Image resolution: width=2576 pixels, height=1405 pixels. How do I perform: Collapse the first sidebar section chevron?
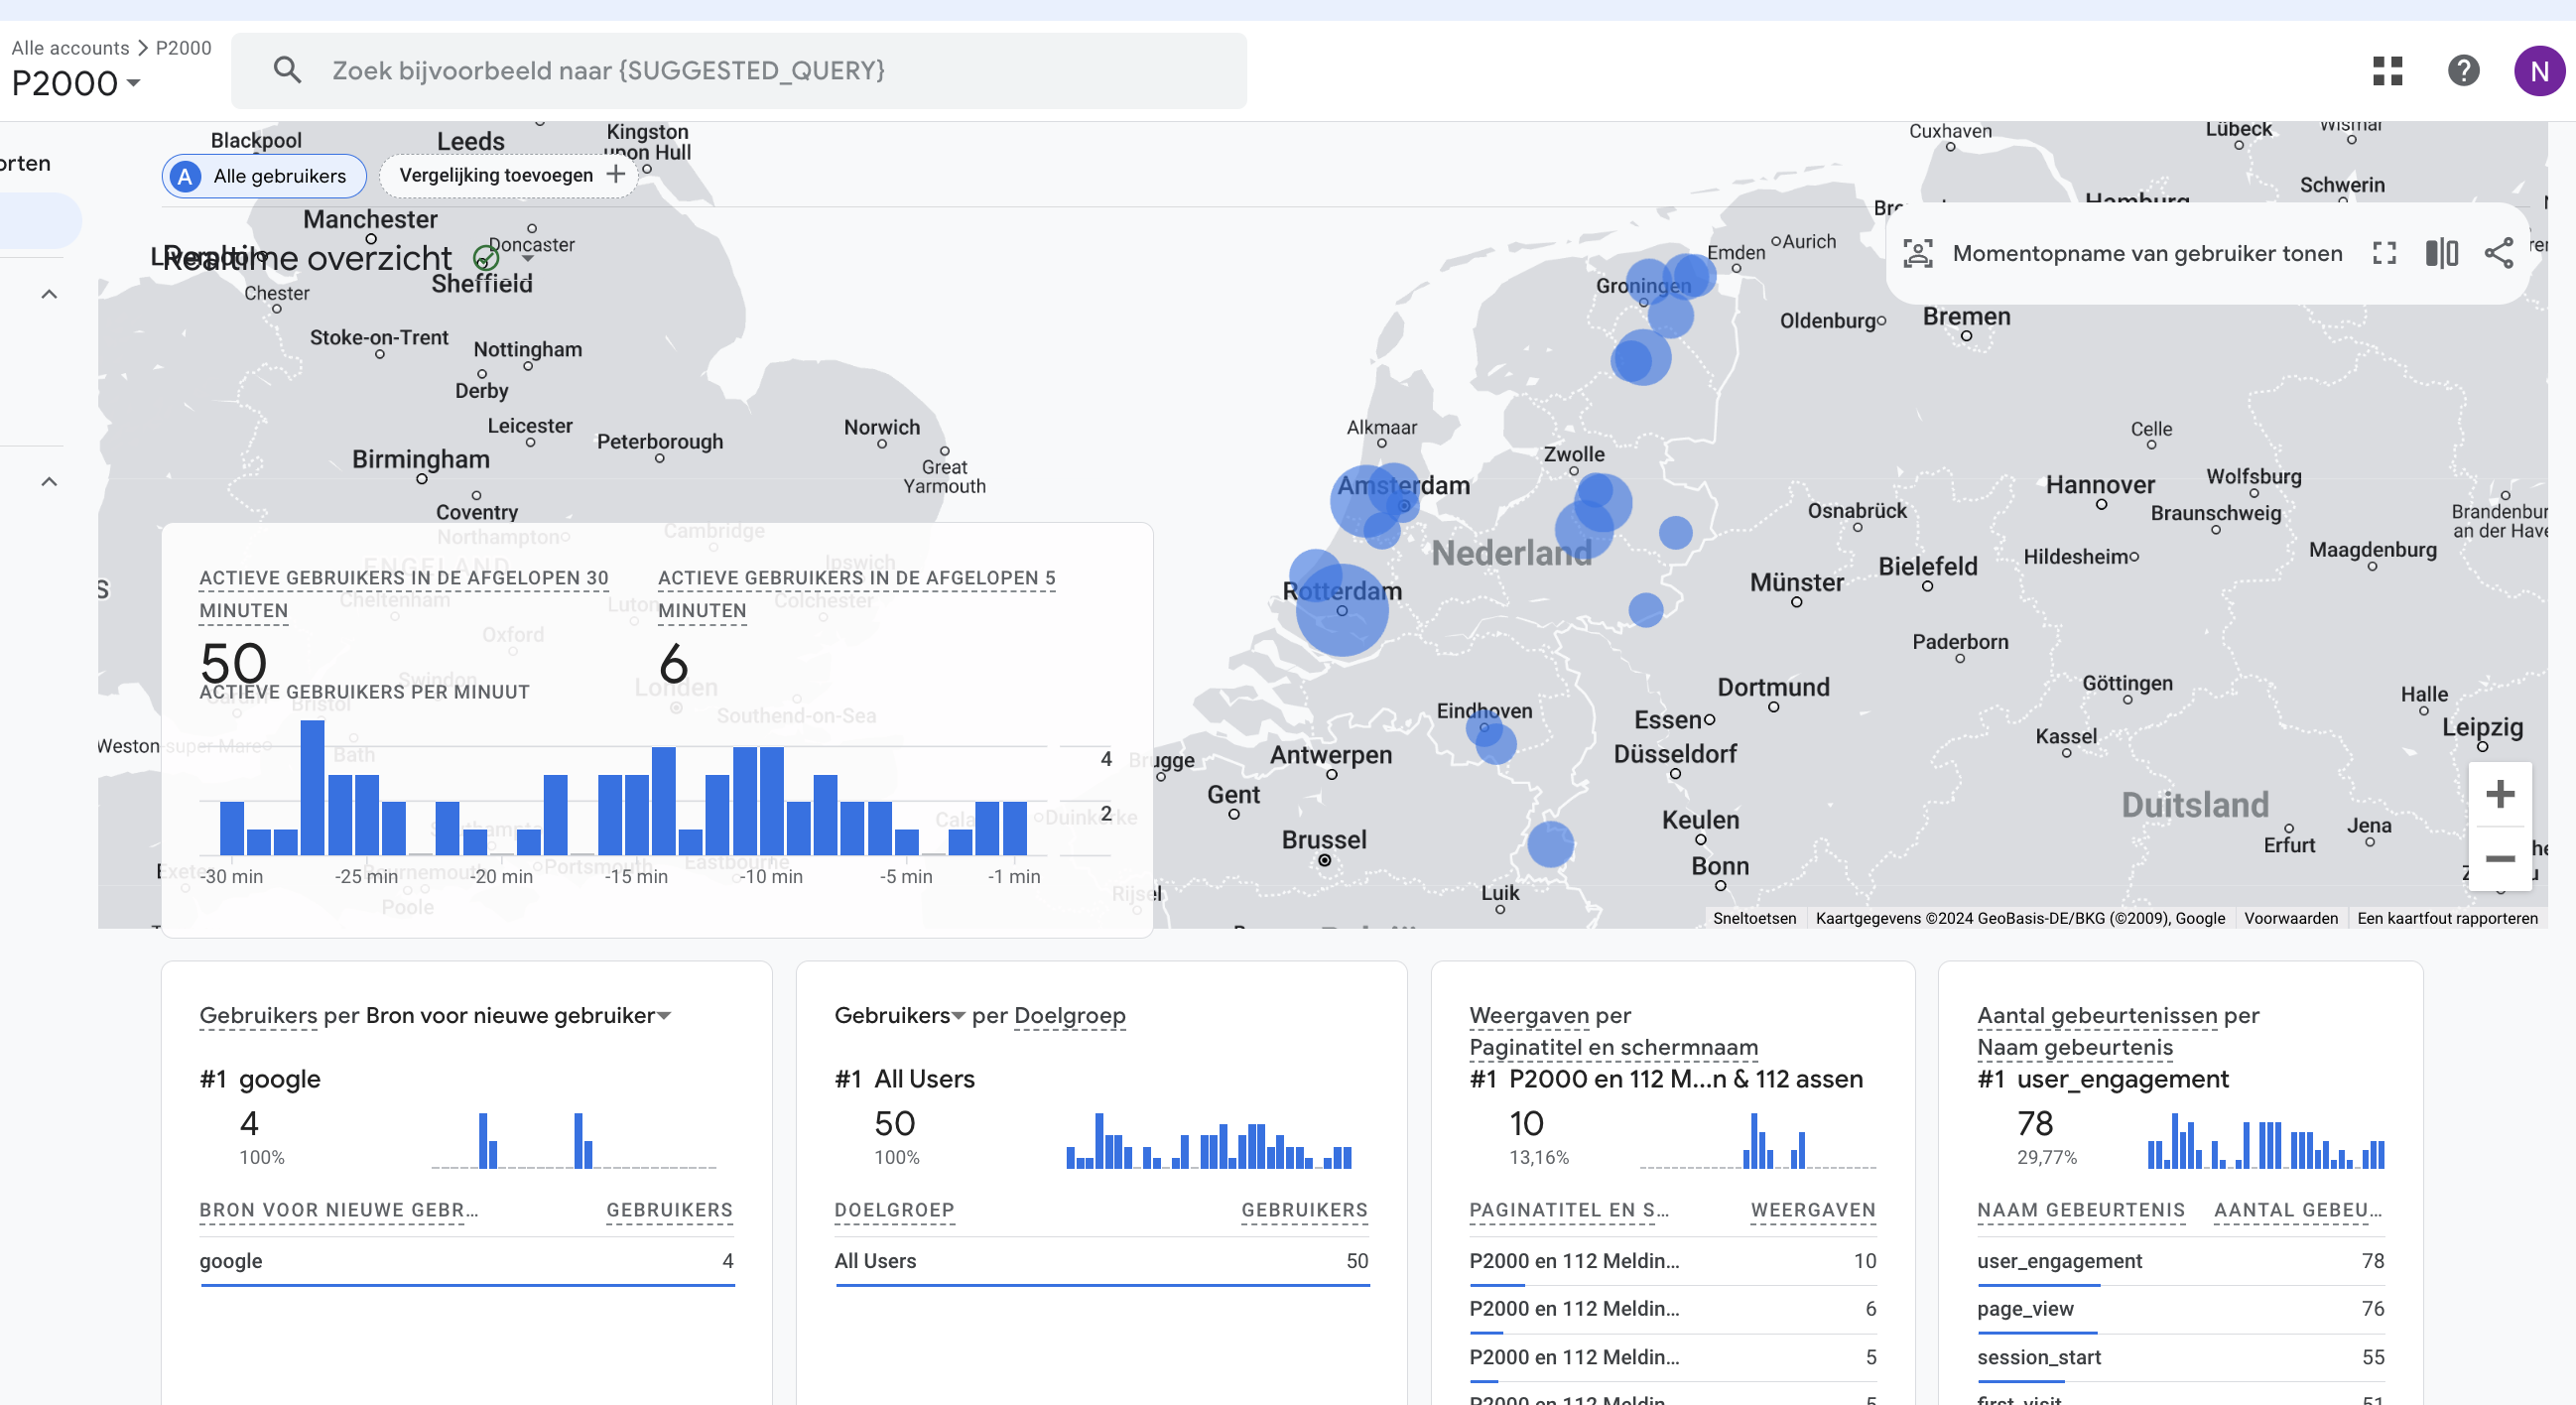[x=49, y=294]
